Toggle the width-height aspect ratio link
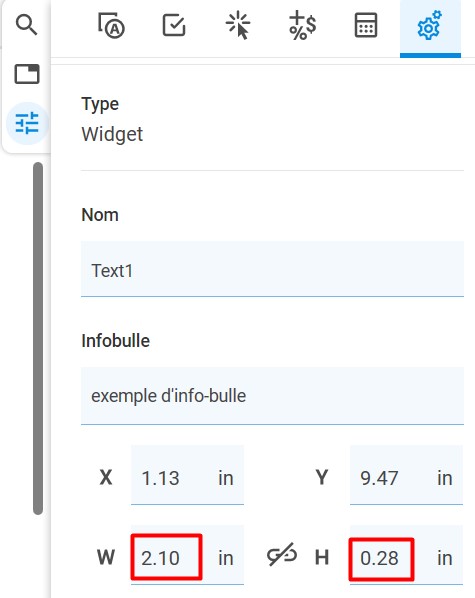The width and height of the screenshot is (475, 598). coord(282,554)
